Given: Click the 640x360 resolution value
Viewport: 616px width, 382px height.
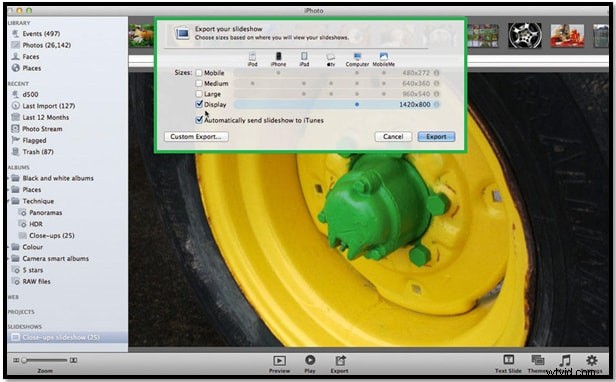Looking at the screenshot, I should (x=416, y=83).
